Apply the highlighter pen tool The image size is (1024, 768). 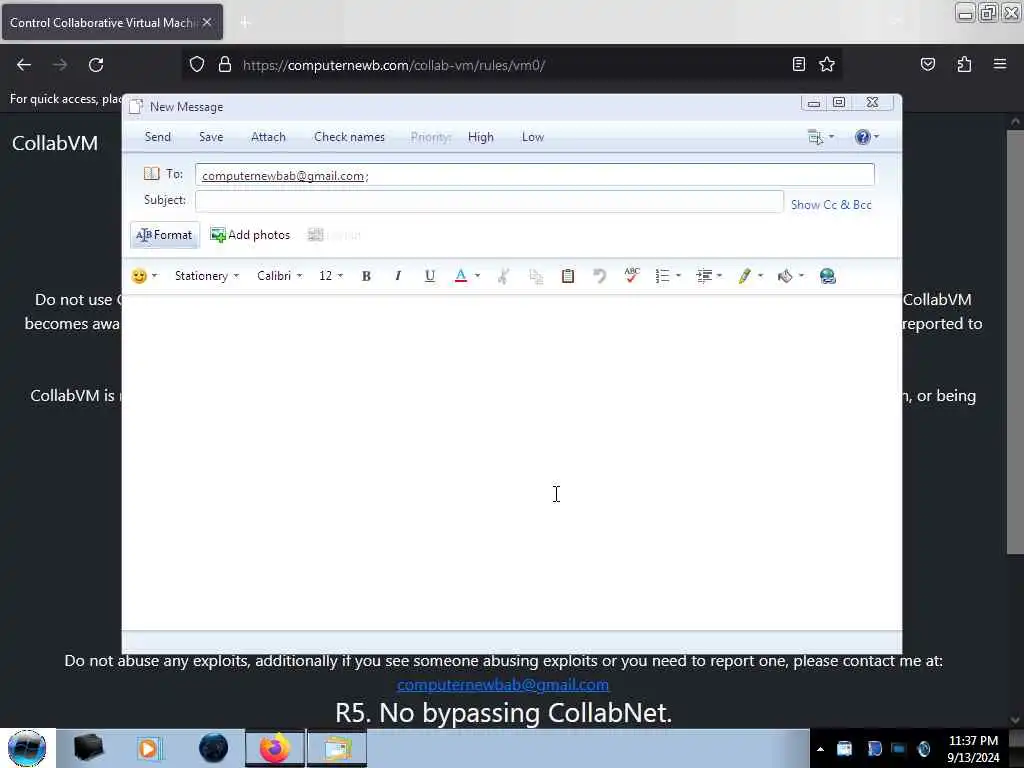coord(744,276)
